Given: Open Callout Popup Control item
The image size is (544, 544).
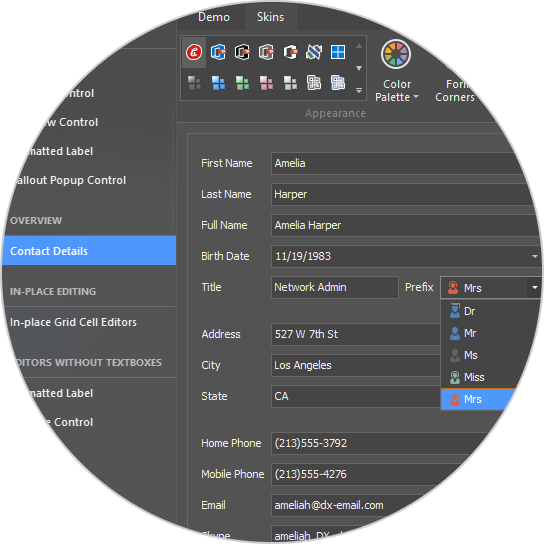Looking at the screenshot, I should (71, 180).
